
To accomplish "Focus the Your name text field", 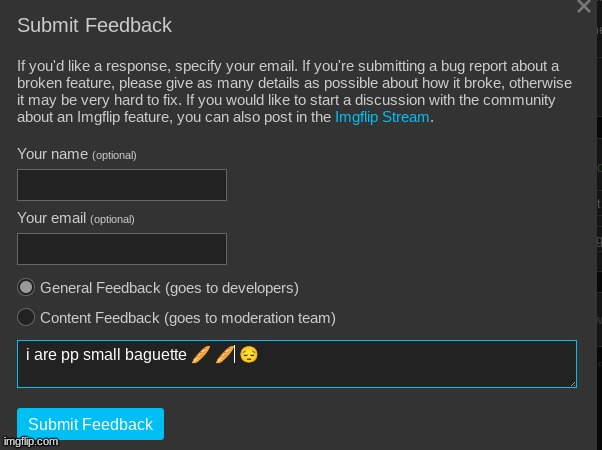I will click(122, 185).
